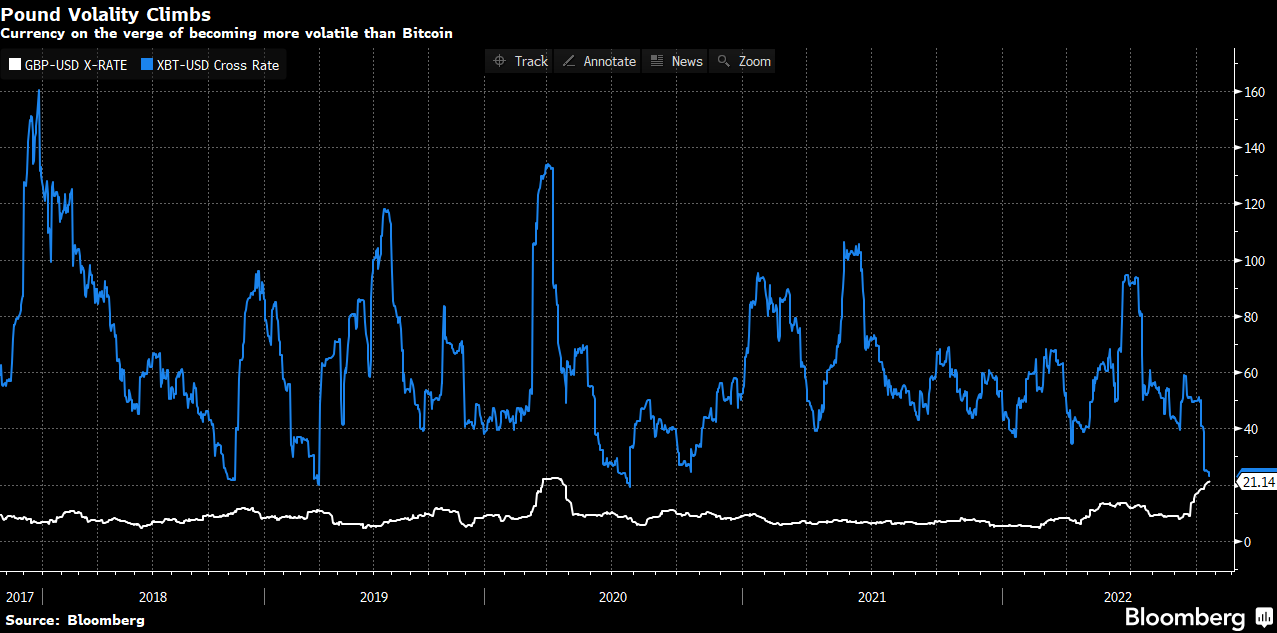Screen dimensions: 1277x633
Task: Select the blue XBT-USD legend swatch
Action: (x=147, y=66)
